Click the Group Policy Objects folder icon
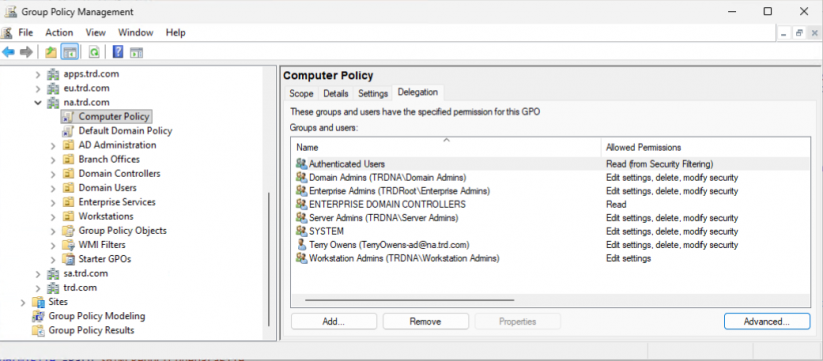The height and width of the screenshot is (361, 823). [68, 230]
